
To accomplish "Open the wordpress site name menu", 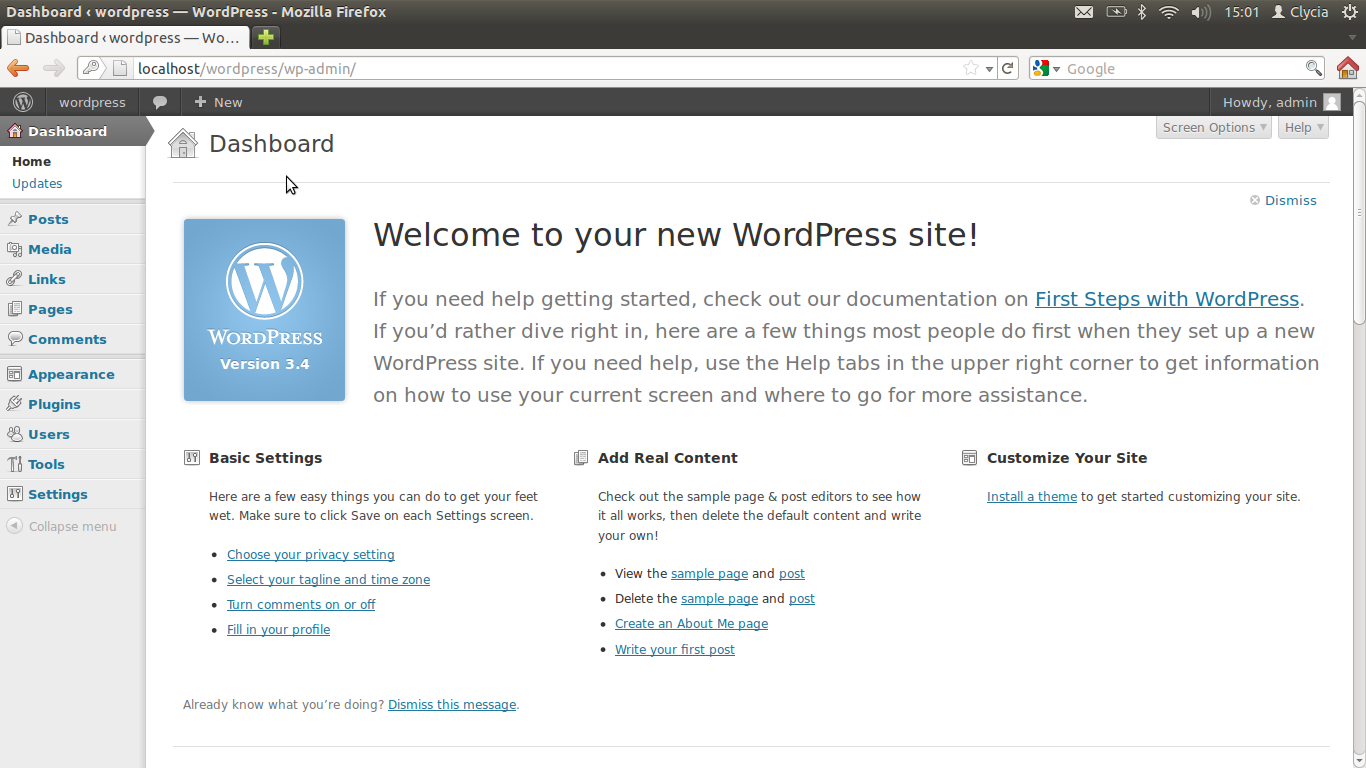I will (x=92, y=102).
